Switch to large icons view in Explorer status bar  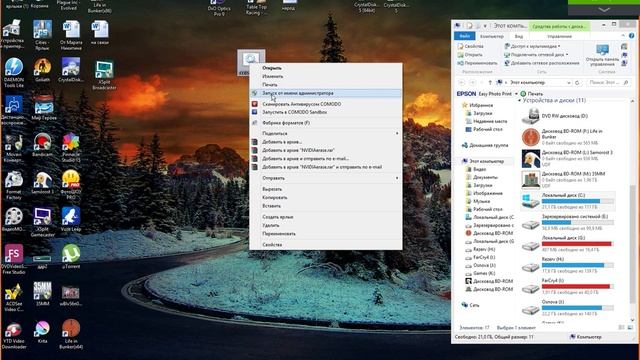pyautogui.click(x=630, y=328)
